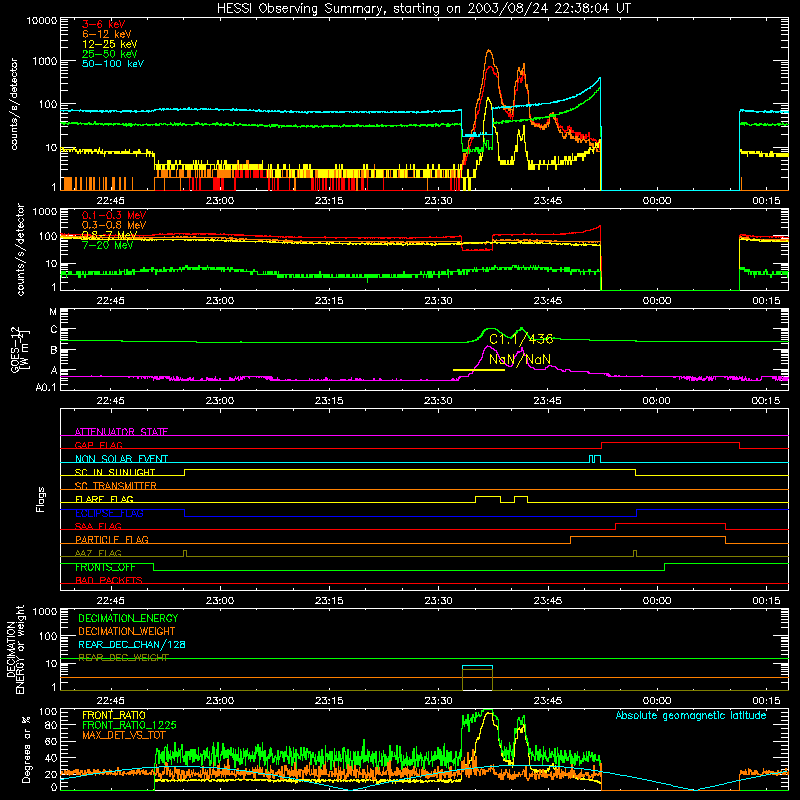Image resolution: width=800 pixels, height=800 pixels.
Task: Select the SAA_FLAG label
Action: 98,526
